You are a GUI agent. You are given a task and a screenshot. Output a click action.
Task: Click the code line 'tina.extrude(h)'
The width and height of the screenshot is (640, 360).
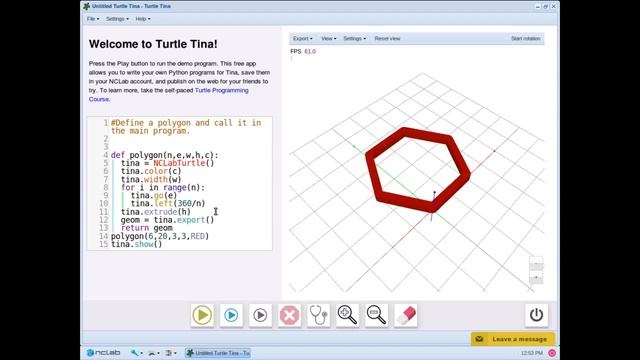156,211
